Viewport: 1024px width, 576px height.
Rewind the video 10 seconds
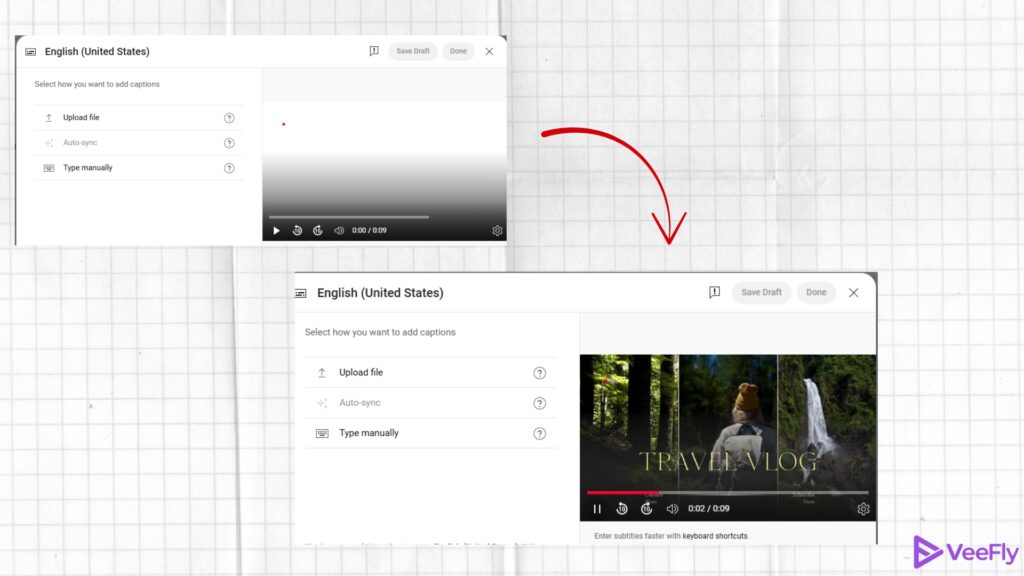621,508
